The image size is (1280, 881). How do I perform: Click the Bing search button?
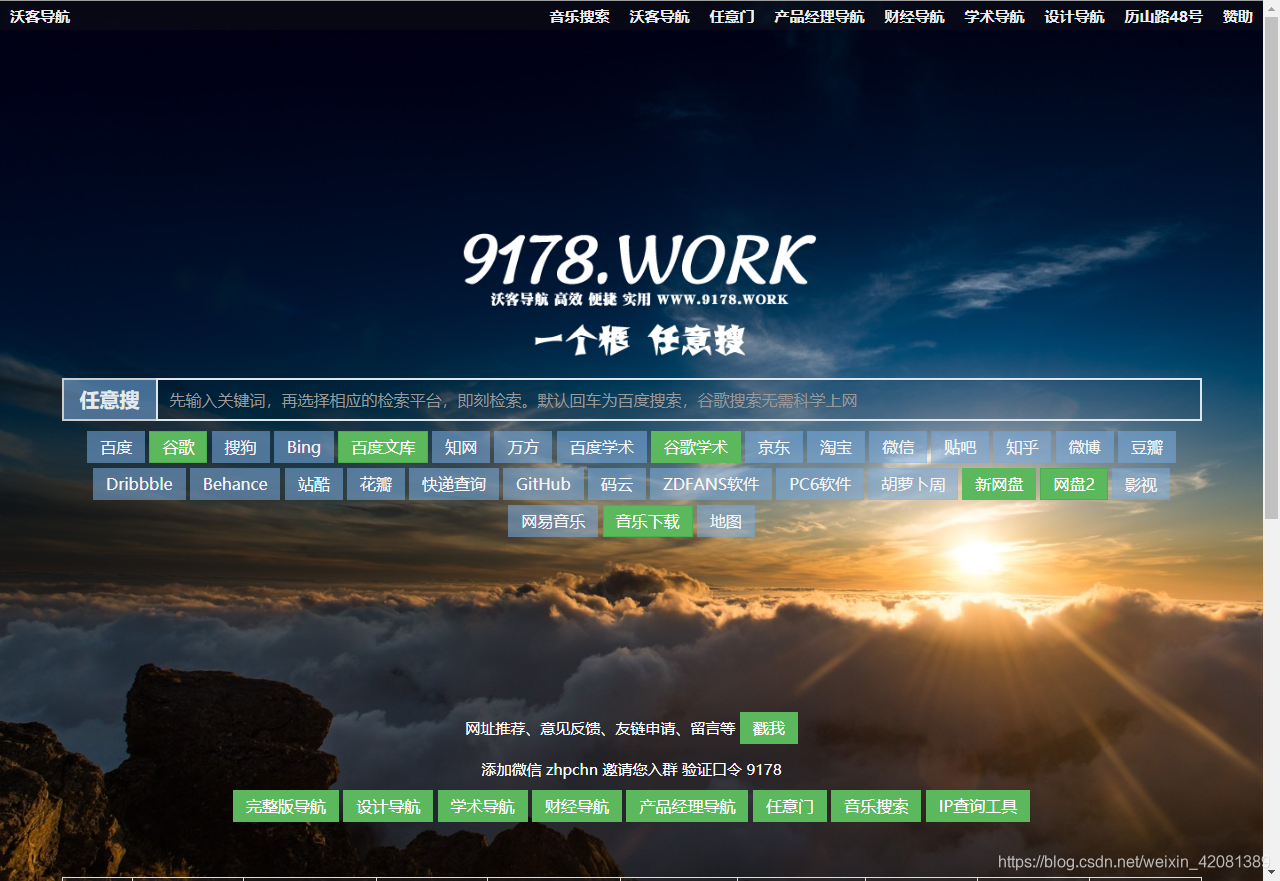(303, 447)
